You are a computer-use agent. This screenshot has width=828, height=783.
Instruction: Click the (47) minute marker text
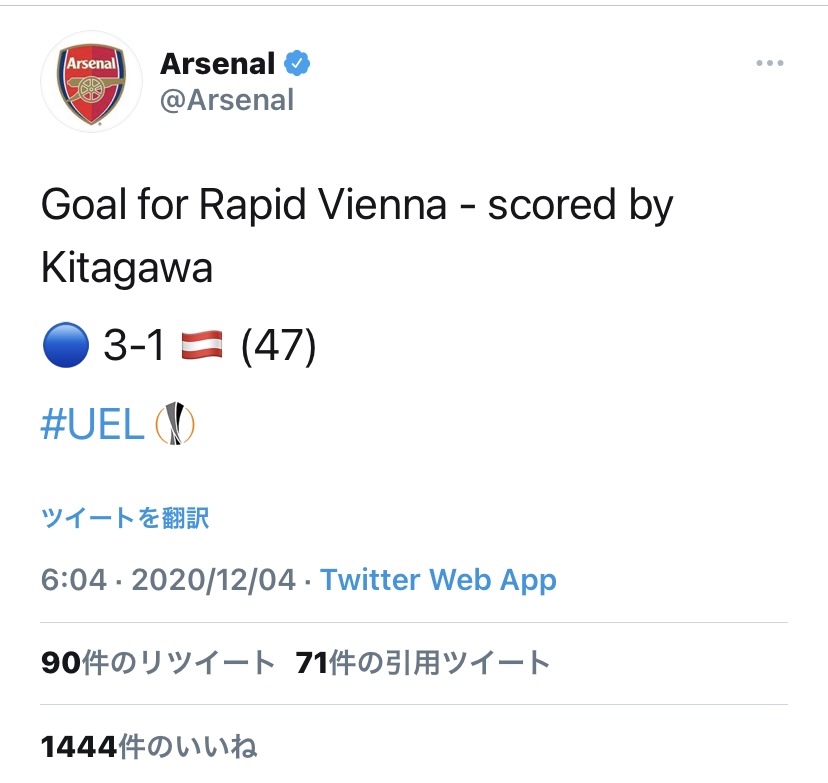point(279,347)
